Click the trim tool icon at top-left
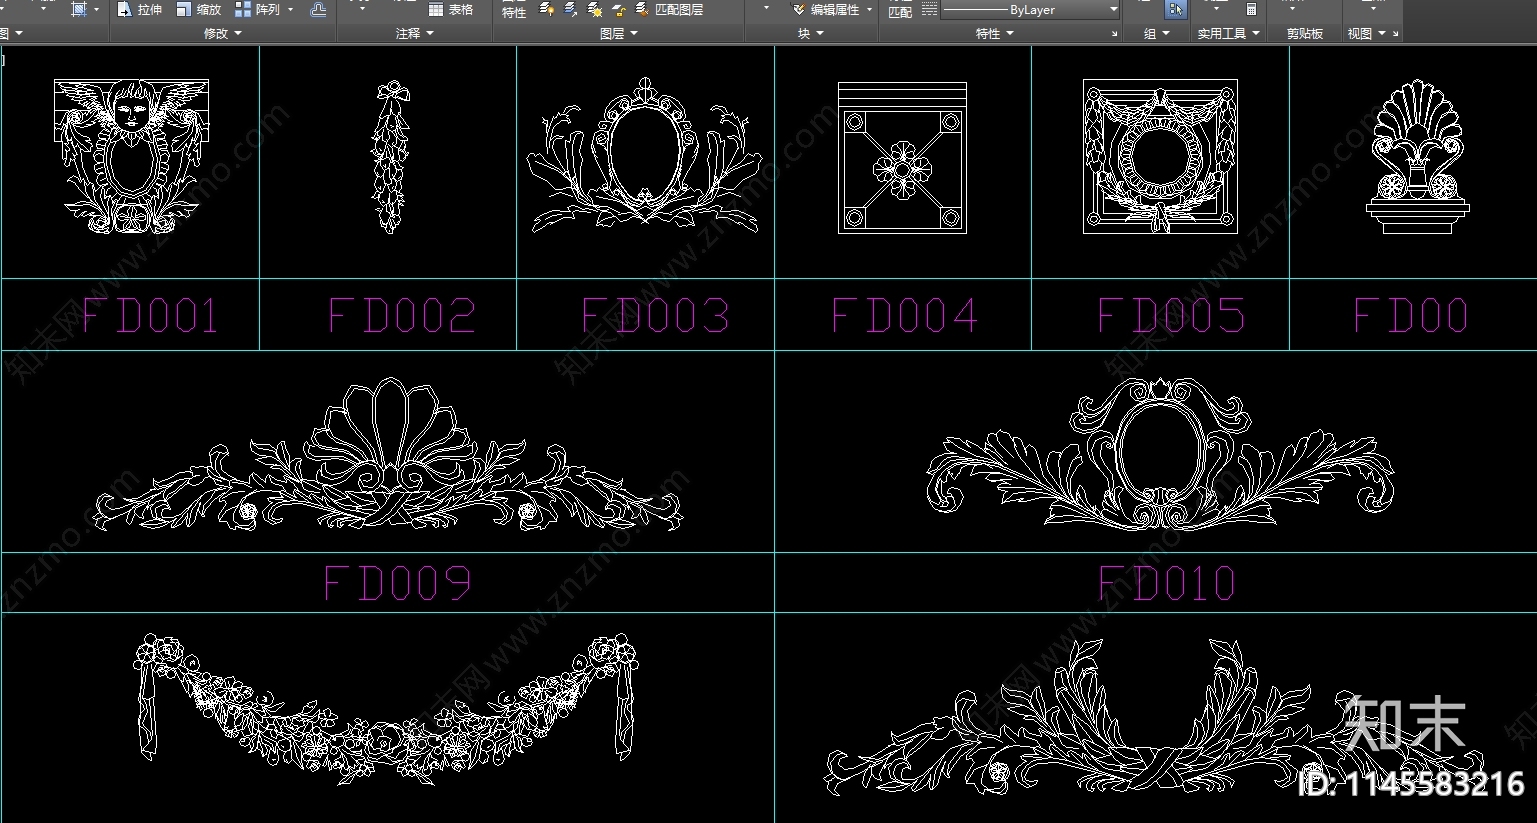 [x=79, y=10]
